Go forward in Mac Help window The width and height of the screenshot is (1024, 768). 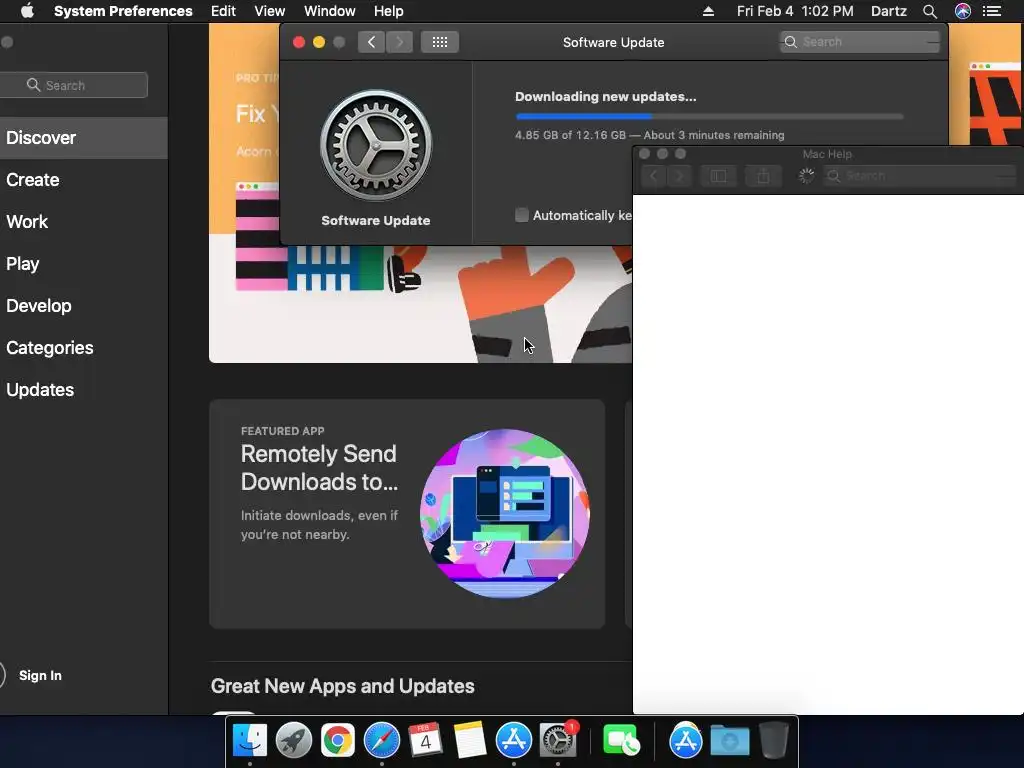coord(679,176)
